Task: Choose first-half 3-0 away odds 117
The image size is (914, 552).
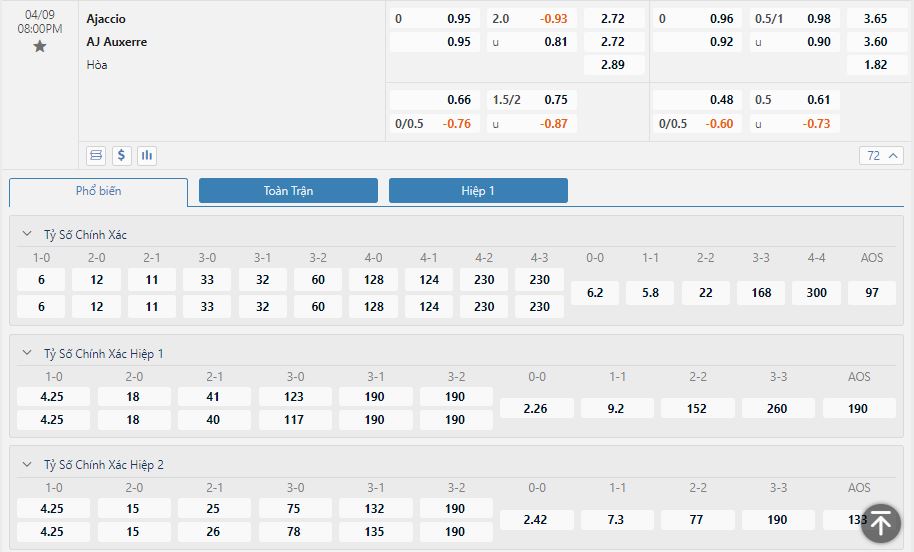Action: [x=294, y=420]
